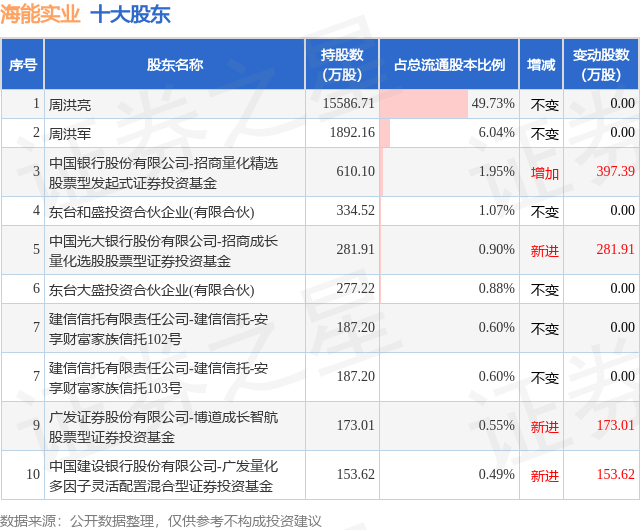
Task: Click holdings value 610.10
Action: click(356, 171)
